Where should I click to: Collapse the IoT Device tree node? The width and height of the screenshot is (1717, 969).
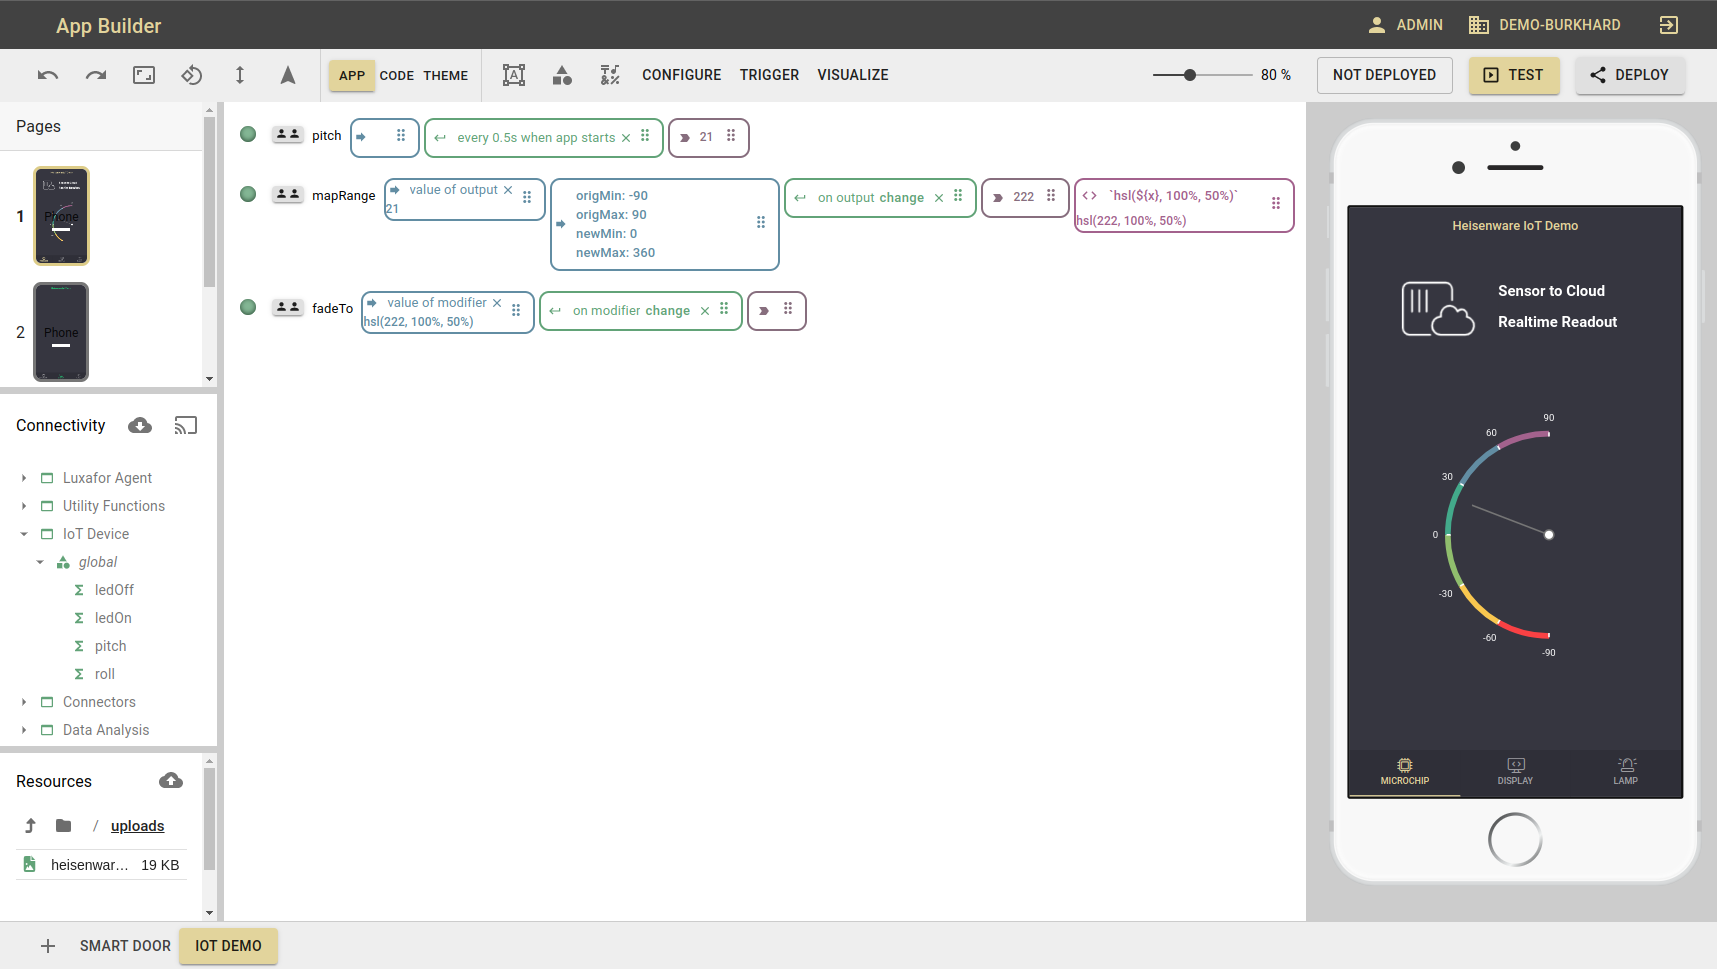click(x=24, y=534)
